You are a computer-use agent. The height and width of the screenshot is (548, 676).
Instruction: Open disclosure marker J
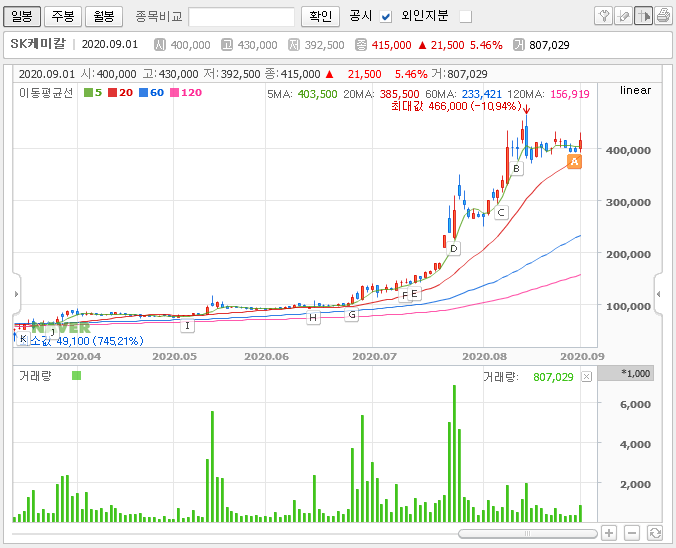tap(53, 332)
